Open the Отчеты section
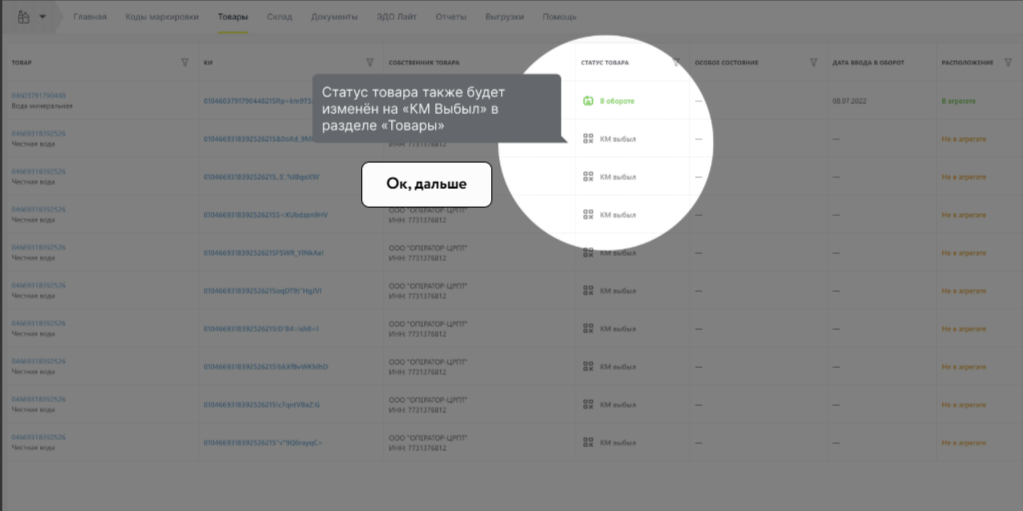 (451, 17)
